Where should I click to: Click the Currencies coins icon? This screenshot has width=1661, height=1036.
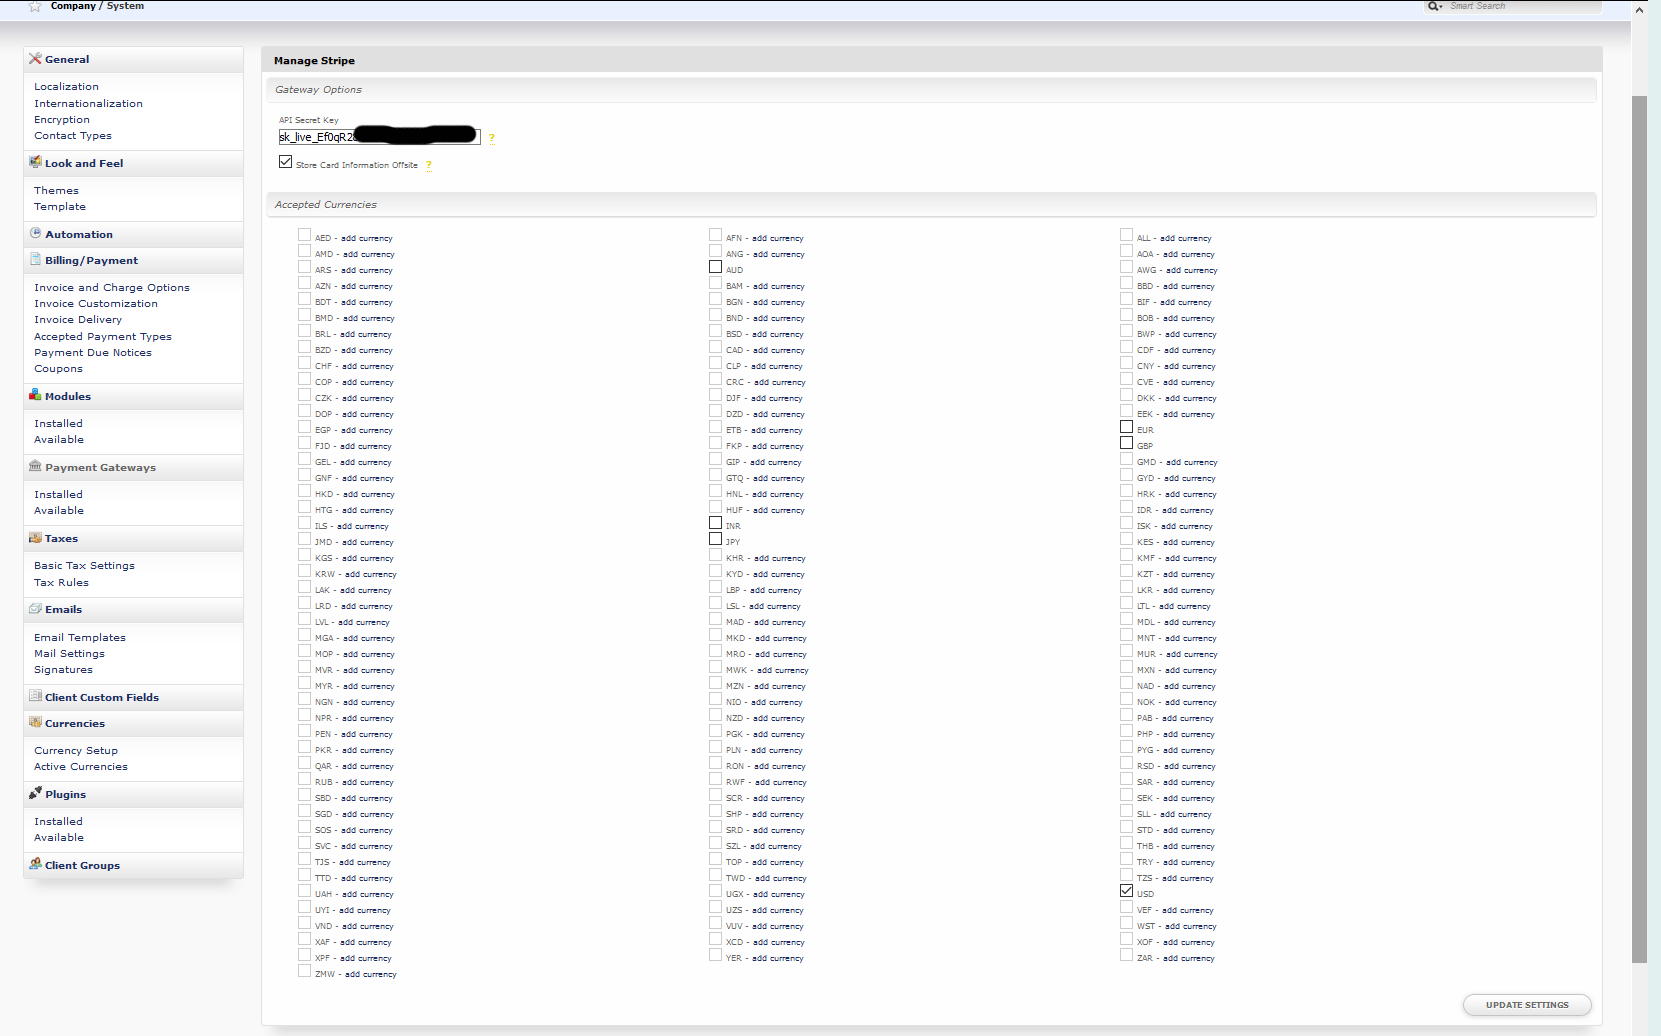35,722
